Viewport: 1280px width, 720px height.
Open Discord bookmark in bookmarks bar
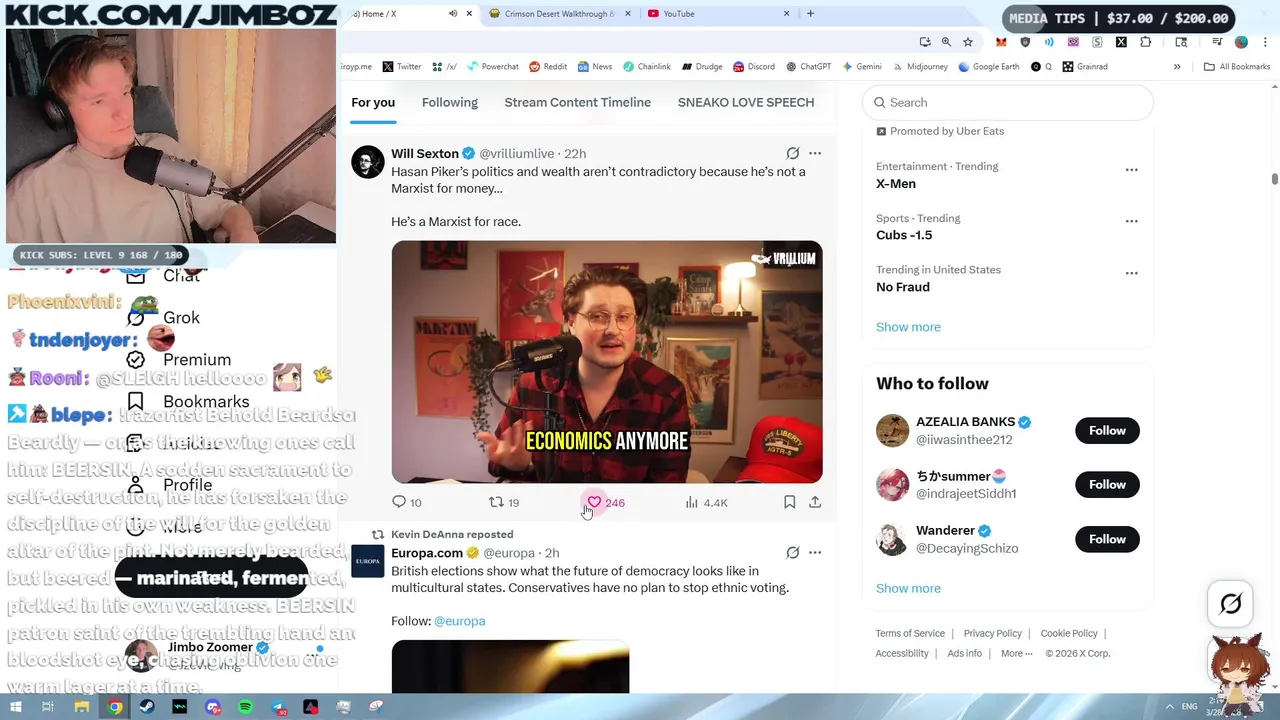click(754, 67)
